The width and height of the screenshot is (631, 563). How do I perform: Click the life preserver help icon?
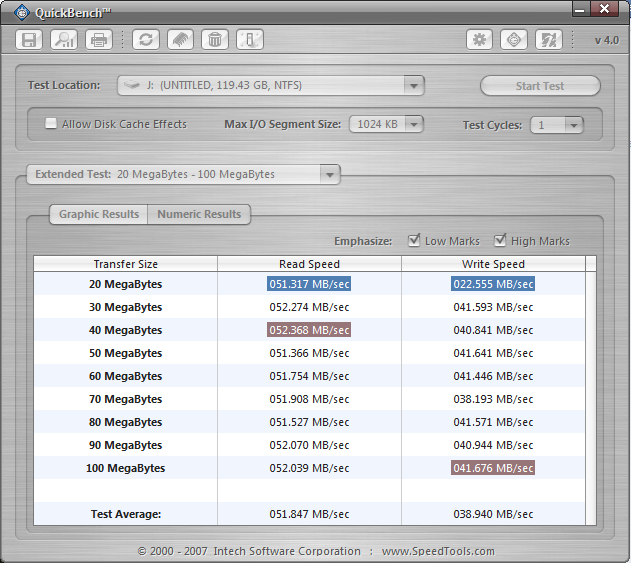click(x=514, y=40)
